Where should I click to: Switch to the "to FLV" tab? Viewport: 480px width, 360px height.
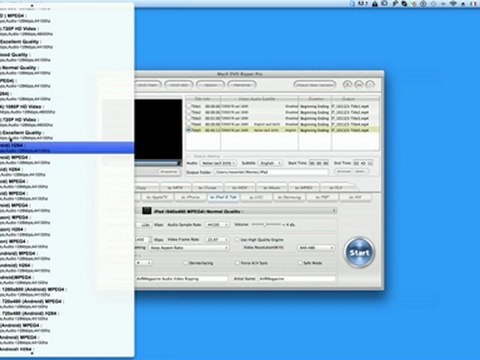point(336,188)
